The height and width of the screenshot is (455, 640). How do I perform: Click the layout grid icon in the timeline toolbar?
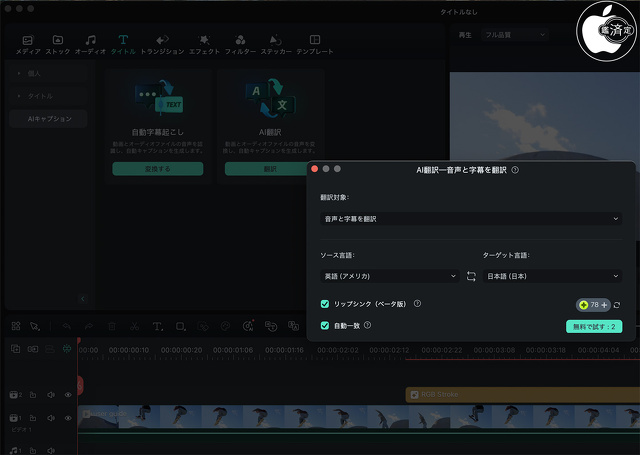point(16,326)
